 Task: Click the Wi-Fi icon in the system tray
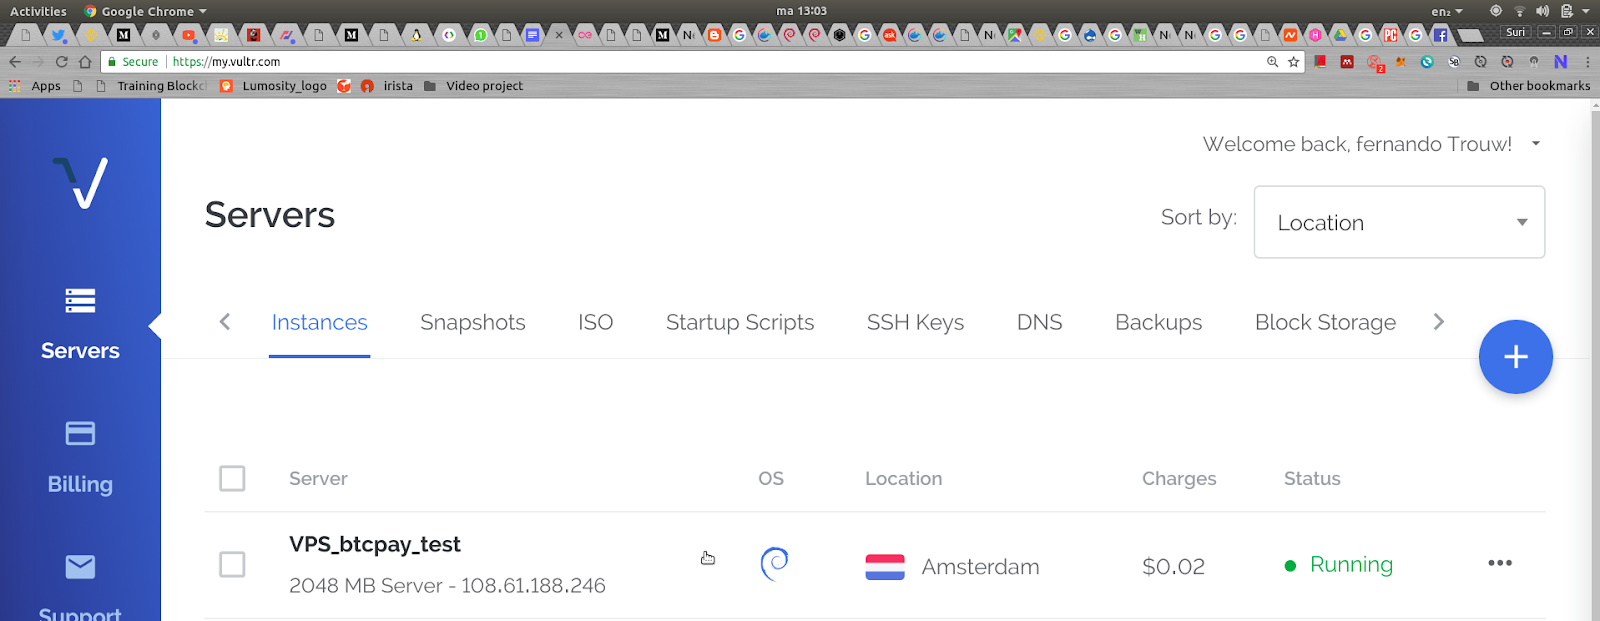coord(1519,11)
